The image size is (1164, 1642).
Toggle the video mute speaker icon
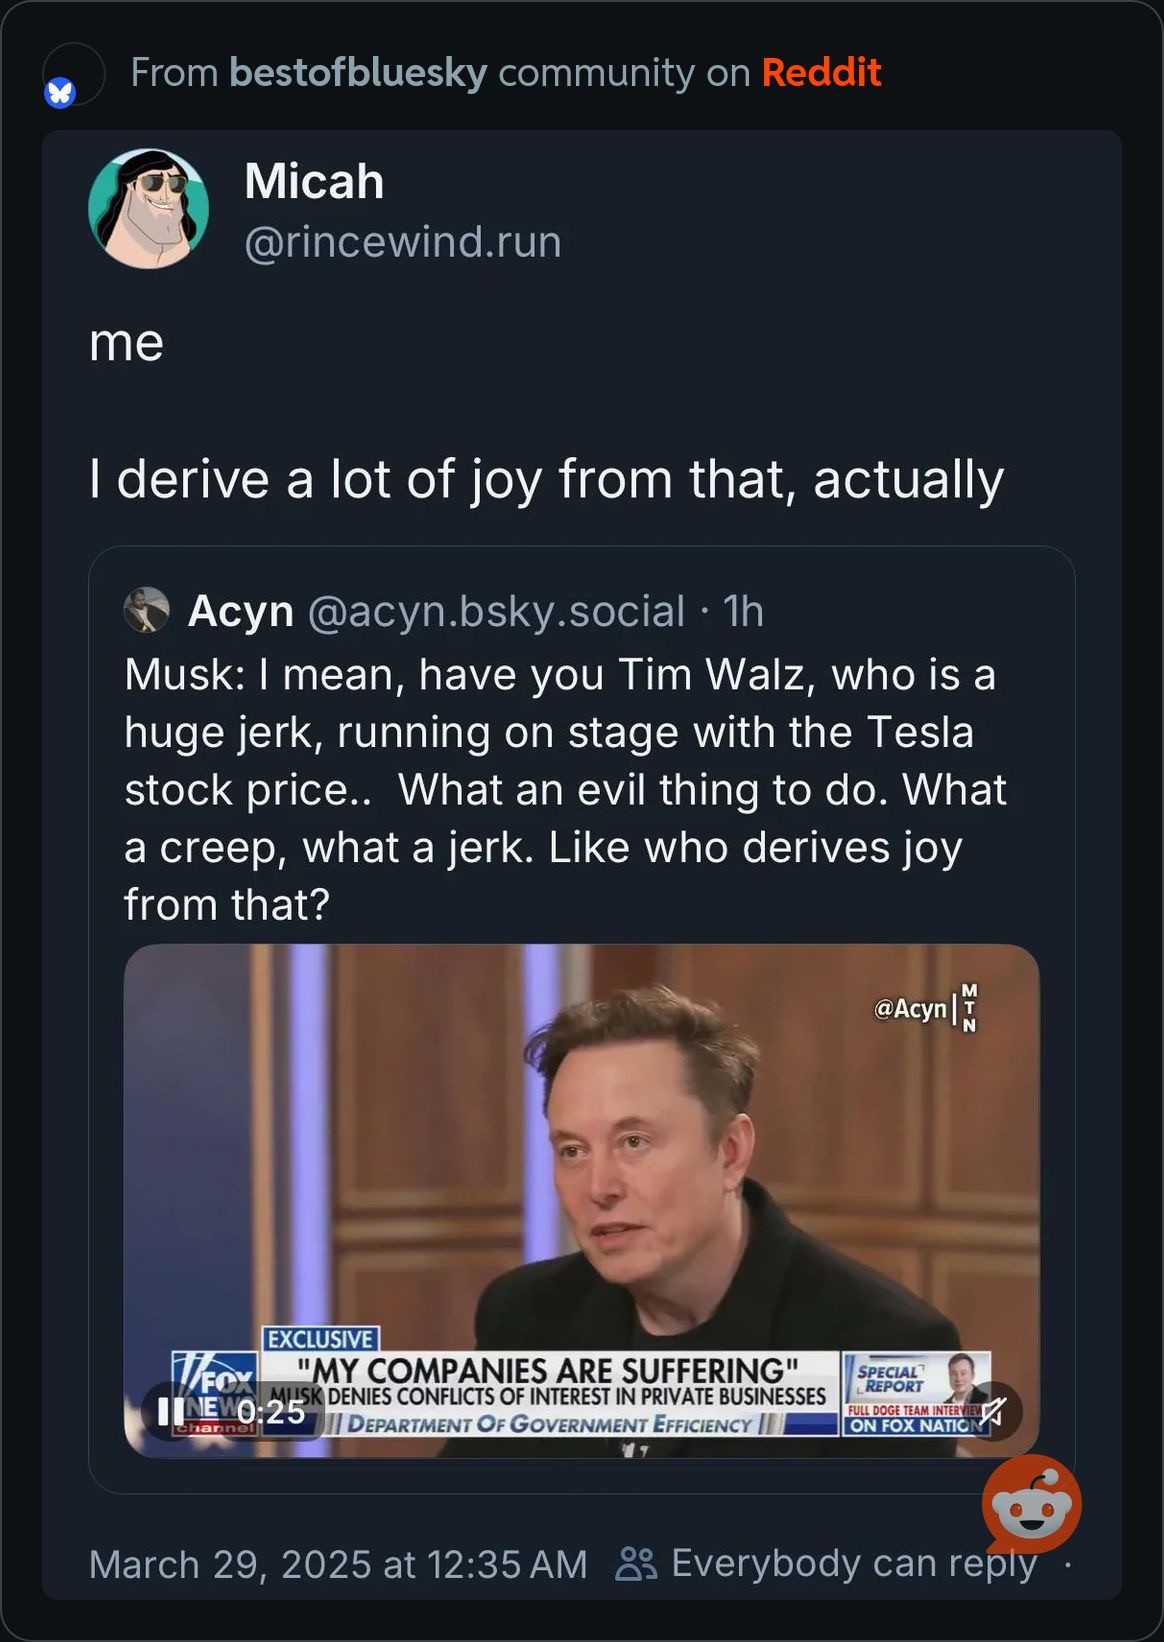[x=992, y=1411]
